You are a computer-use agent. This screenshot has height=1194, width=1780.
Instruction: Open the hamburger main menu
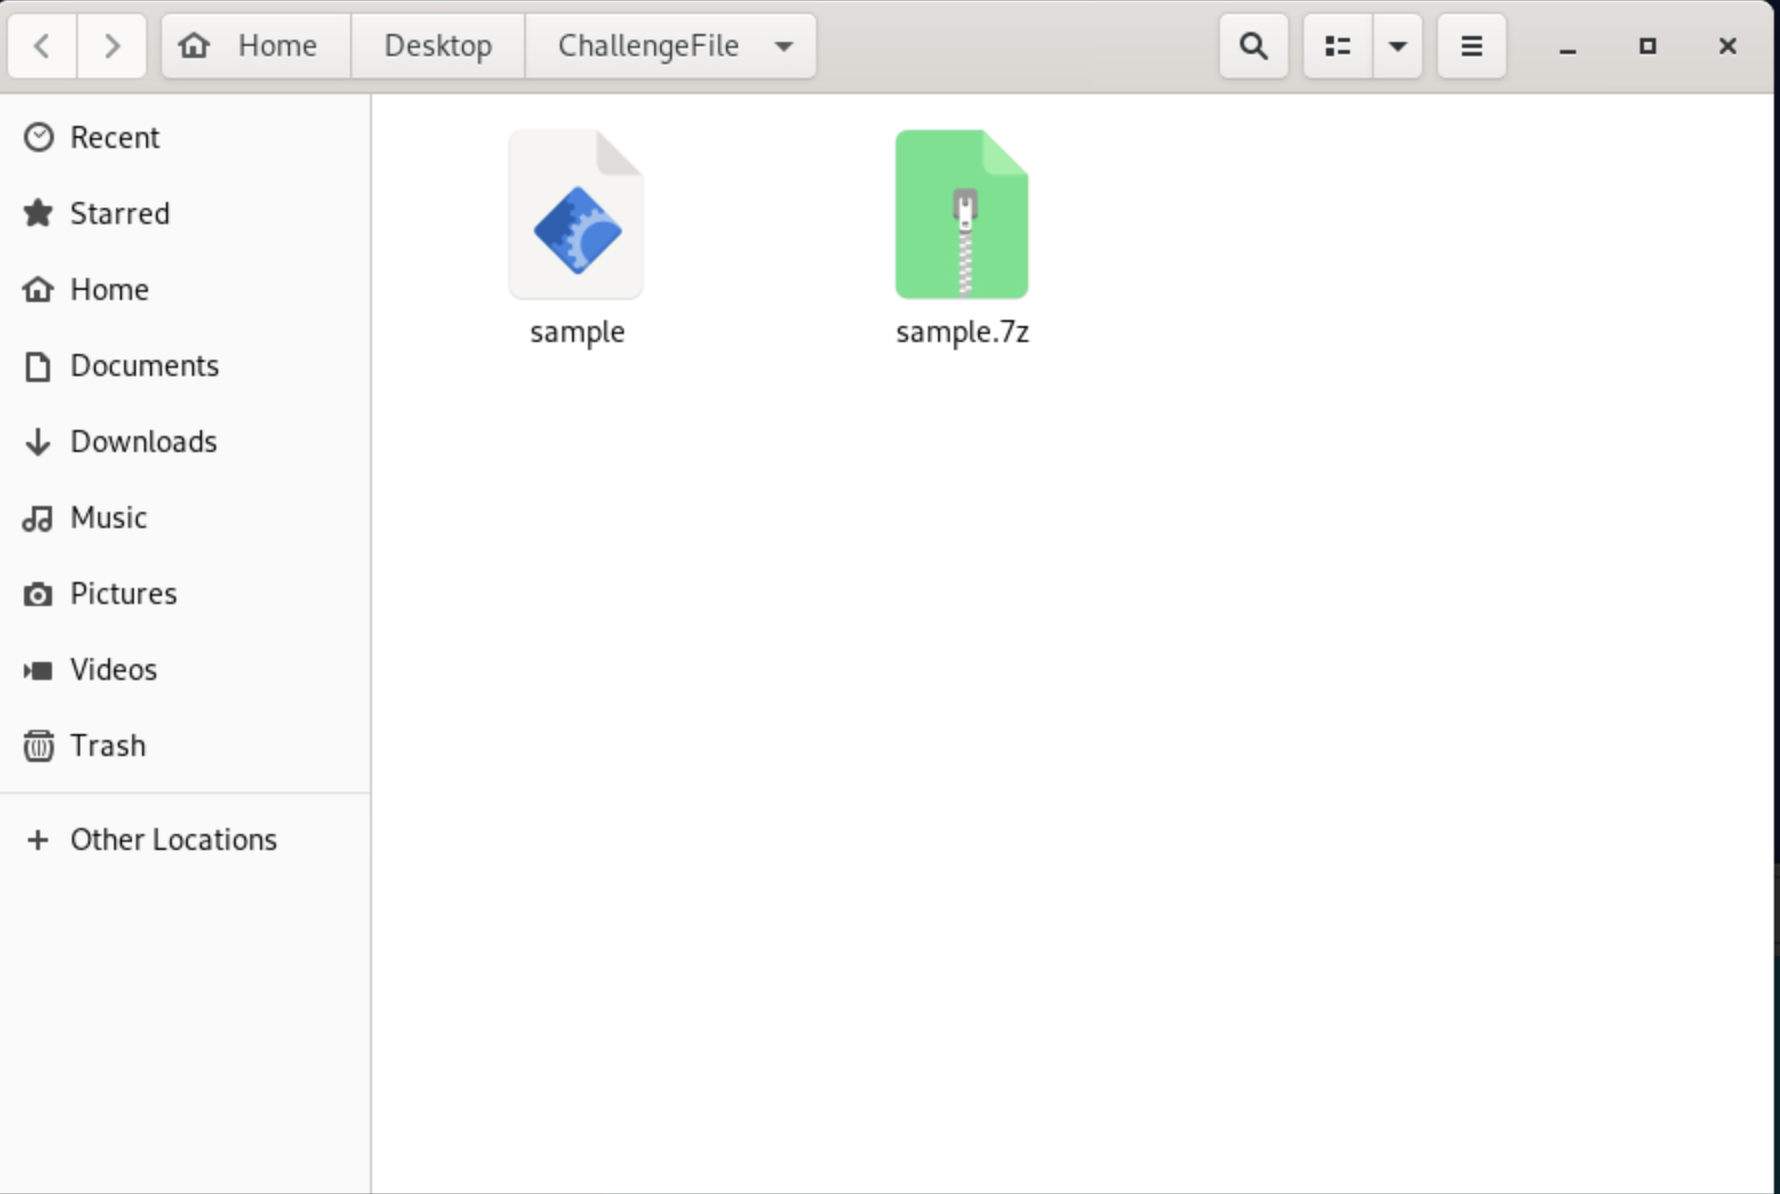(1471, 46)
